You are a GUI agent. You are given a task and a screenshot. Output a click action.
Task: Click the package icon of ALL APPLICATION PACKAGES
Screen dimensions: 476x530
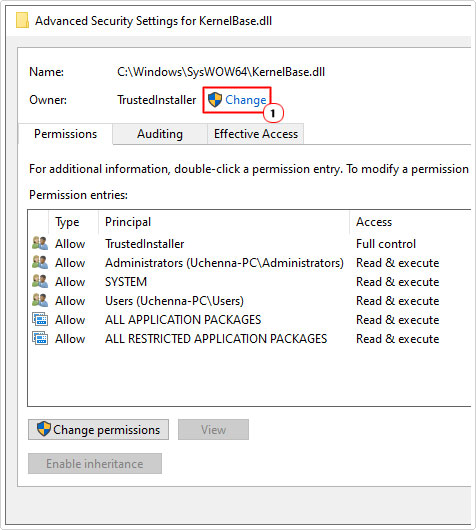point(40,319)
